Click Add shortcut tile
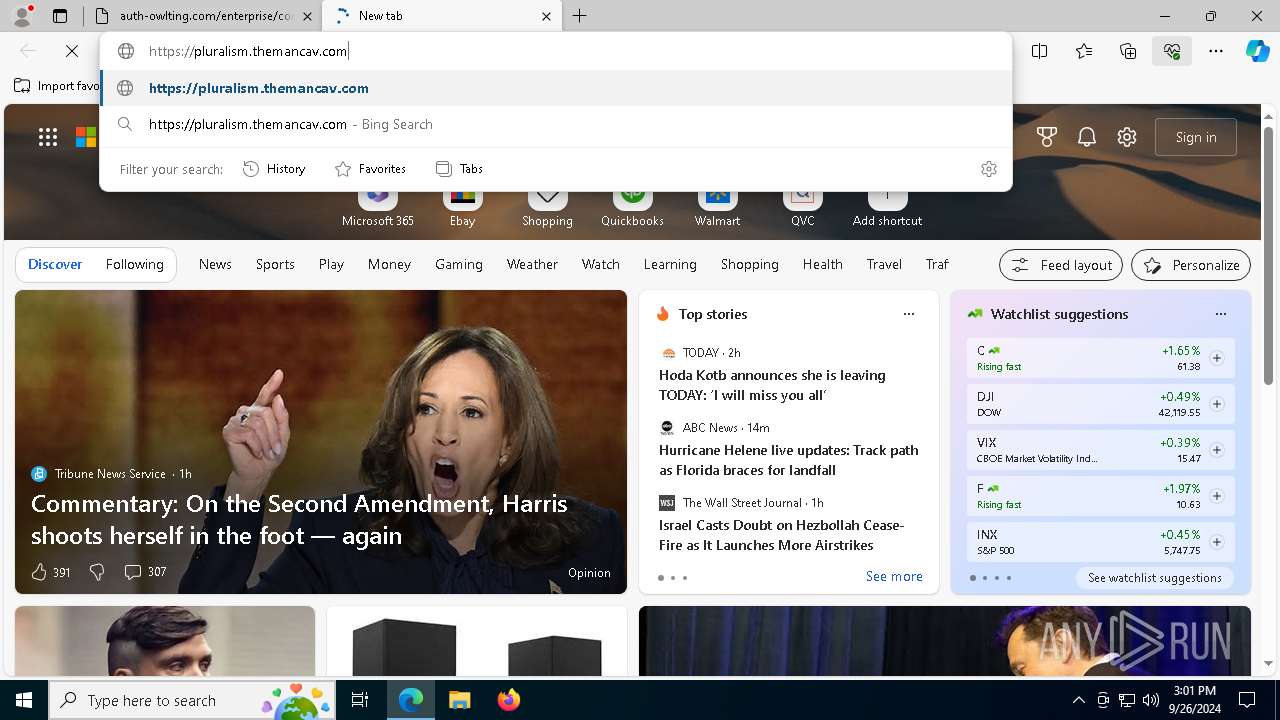Image resolution: width=1280 pixels, height=720 pixels. tap(887, 207)
